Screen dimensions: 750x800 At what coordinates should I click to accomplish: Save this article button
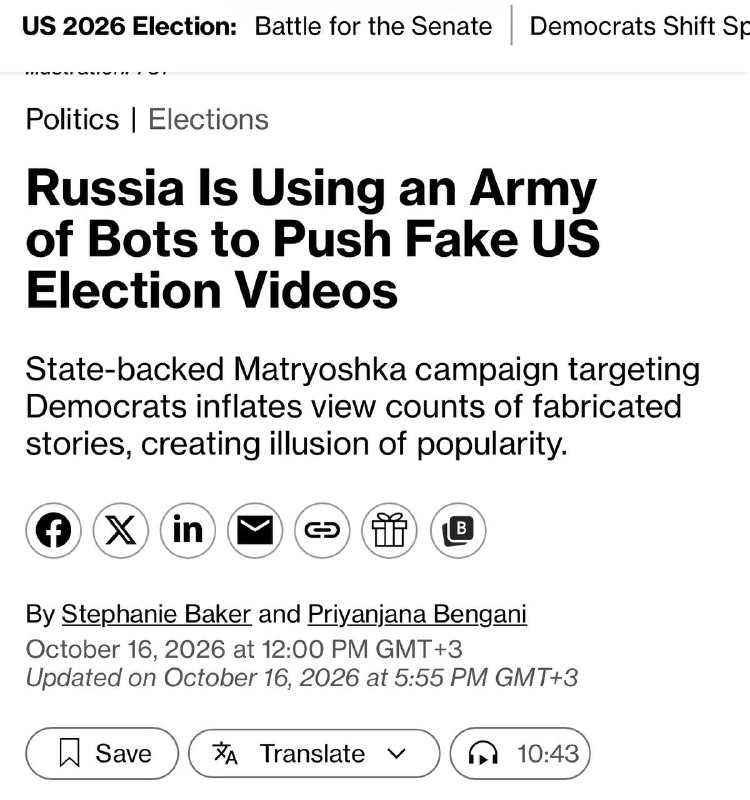(x=102, y=754)
